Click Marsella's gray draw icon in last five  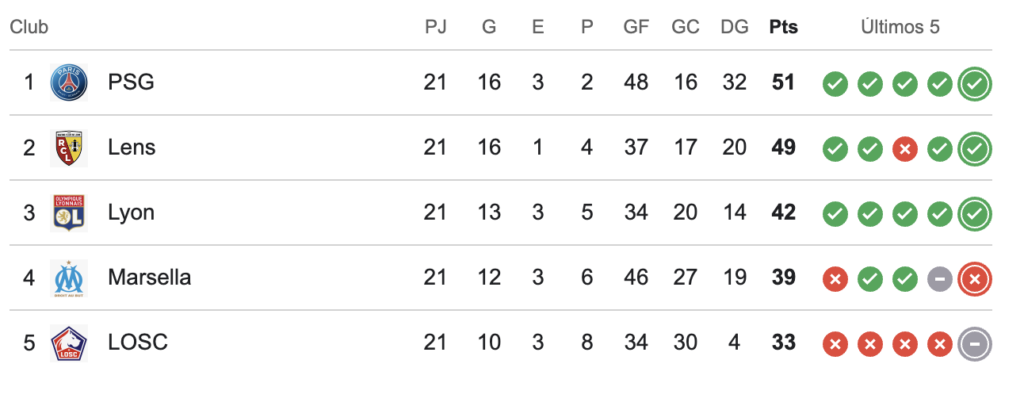coord(939,278)
